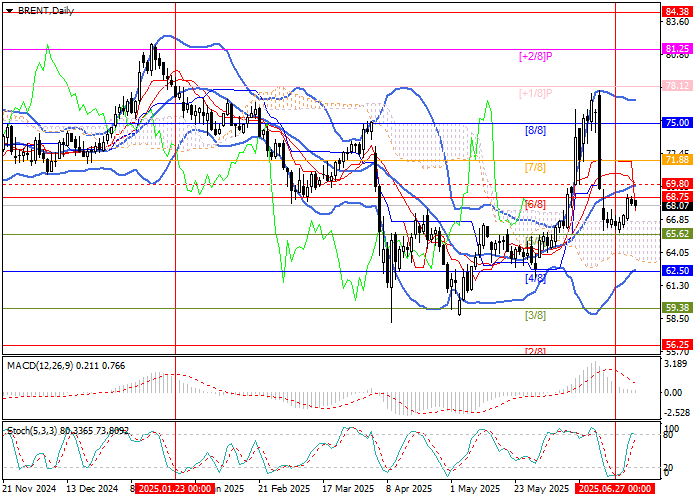This screenshot has height=500, width=700.
Task: Select the 2025.01.23 00:00 date marker
Action: pos(175,488)
